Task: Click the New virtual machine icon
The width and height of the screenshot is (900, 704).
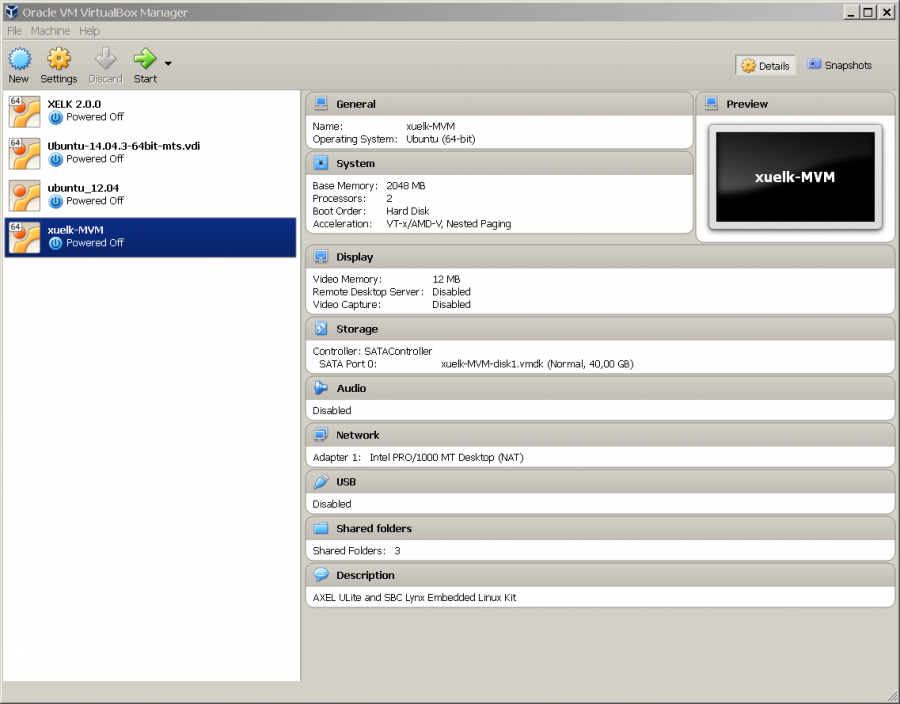Action: click(19, 59)
